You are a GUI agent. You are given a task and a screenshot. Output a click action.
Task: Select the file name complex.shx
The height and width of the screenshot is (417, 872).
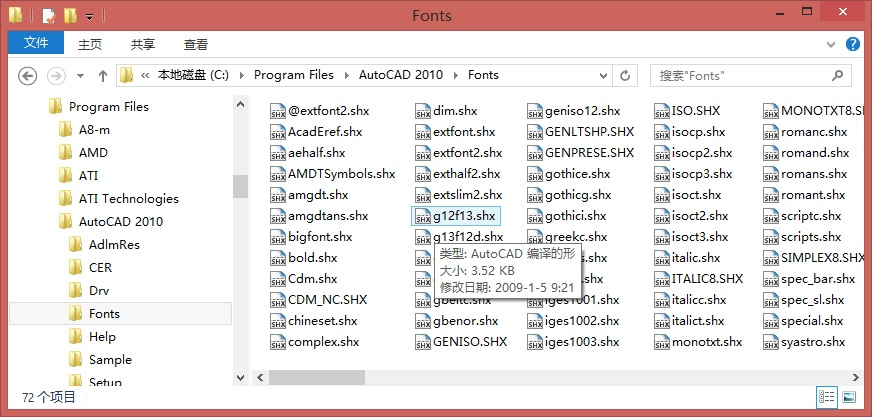pos(324,342)
